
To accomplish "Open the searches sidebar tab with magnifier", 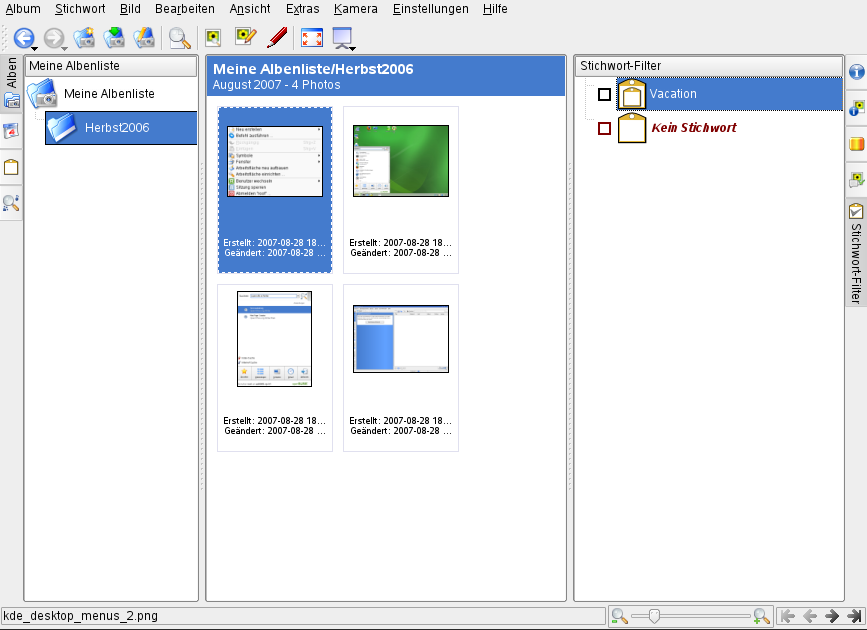I will 11,203.
